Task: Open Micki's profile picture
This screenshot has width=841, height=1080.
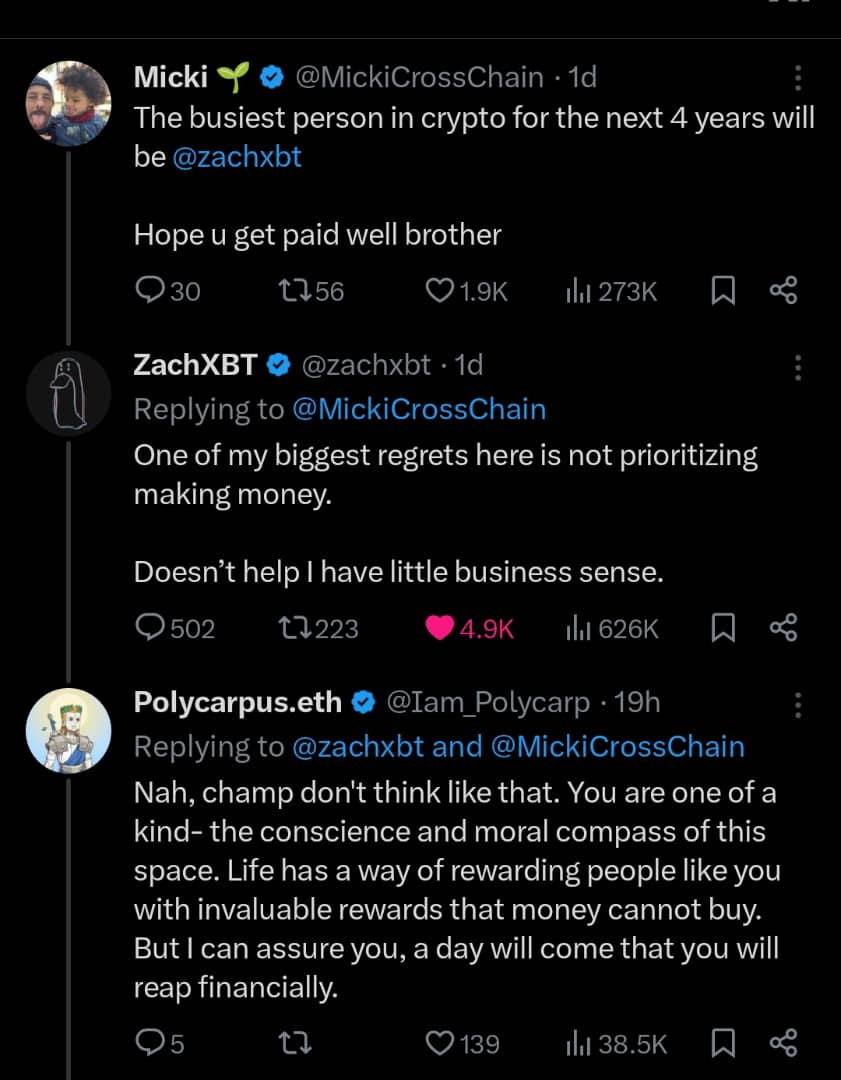Action: (68, 104)
